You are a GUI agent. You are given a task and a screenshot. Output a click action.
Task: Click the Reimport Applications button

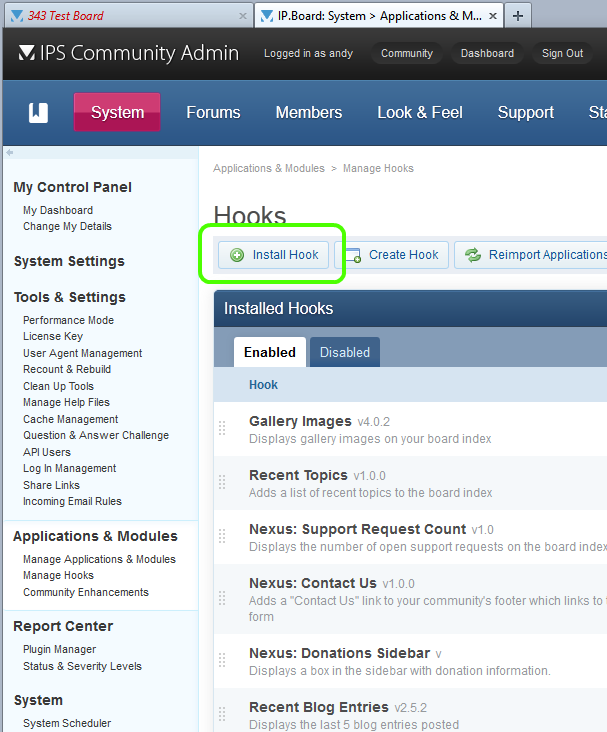click(531, 255)
